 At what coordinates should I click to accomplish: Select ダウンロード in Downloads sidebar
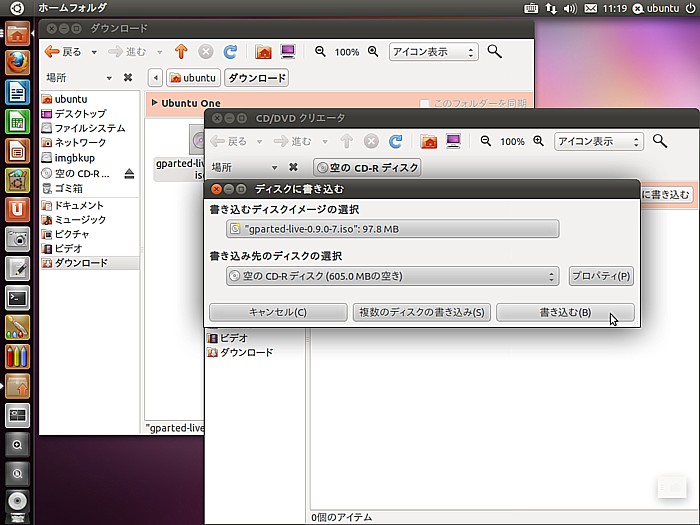coord(89,263)
